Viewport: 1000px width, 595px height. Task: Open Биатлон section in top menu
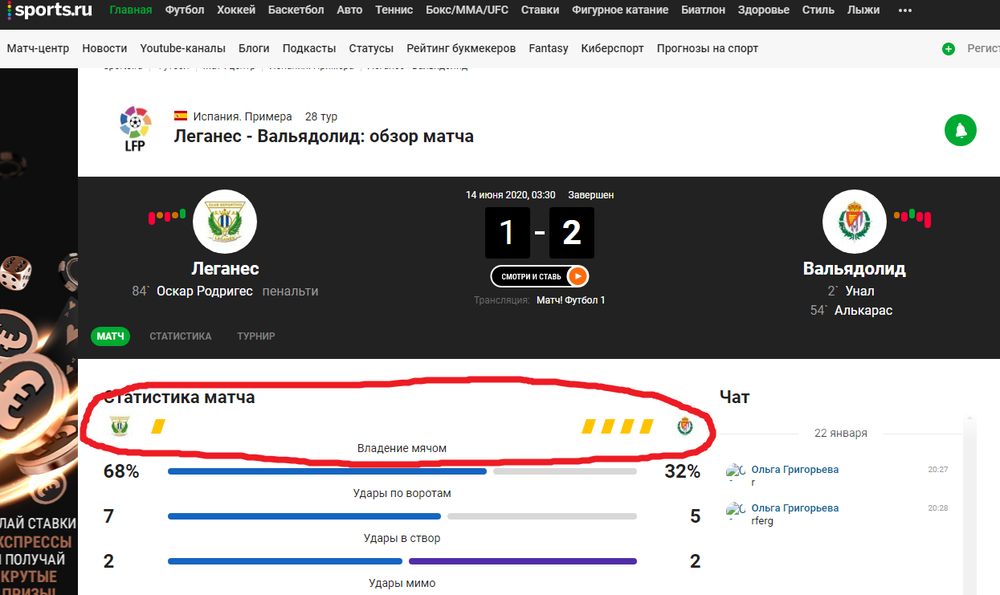pos(703,10)
